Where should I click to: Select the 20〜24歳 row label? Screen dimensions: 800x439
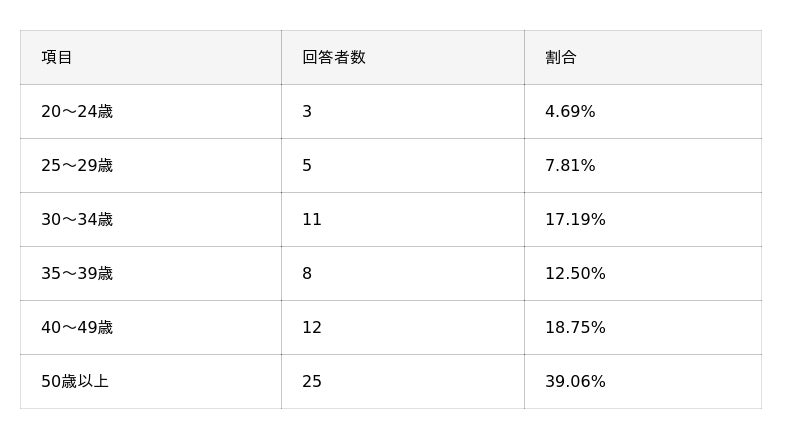coord(77,112)
